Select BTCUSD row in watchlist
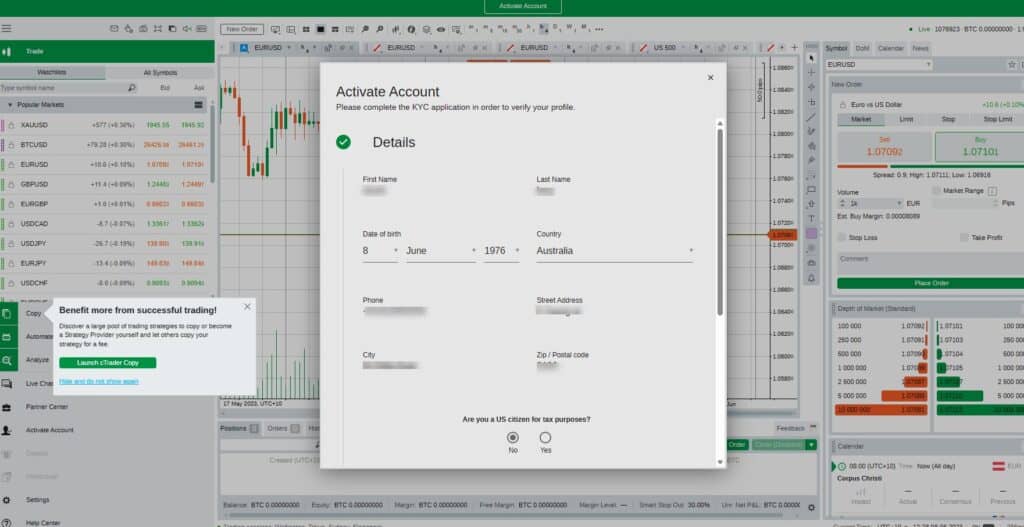Viewport: 1024px width, 527px height. pyautogui.click(x=104, y=144)
